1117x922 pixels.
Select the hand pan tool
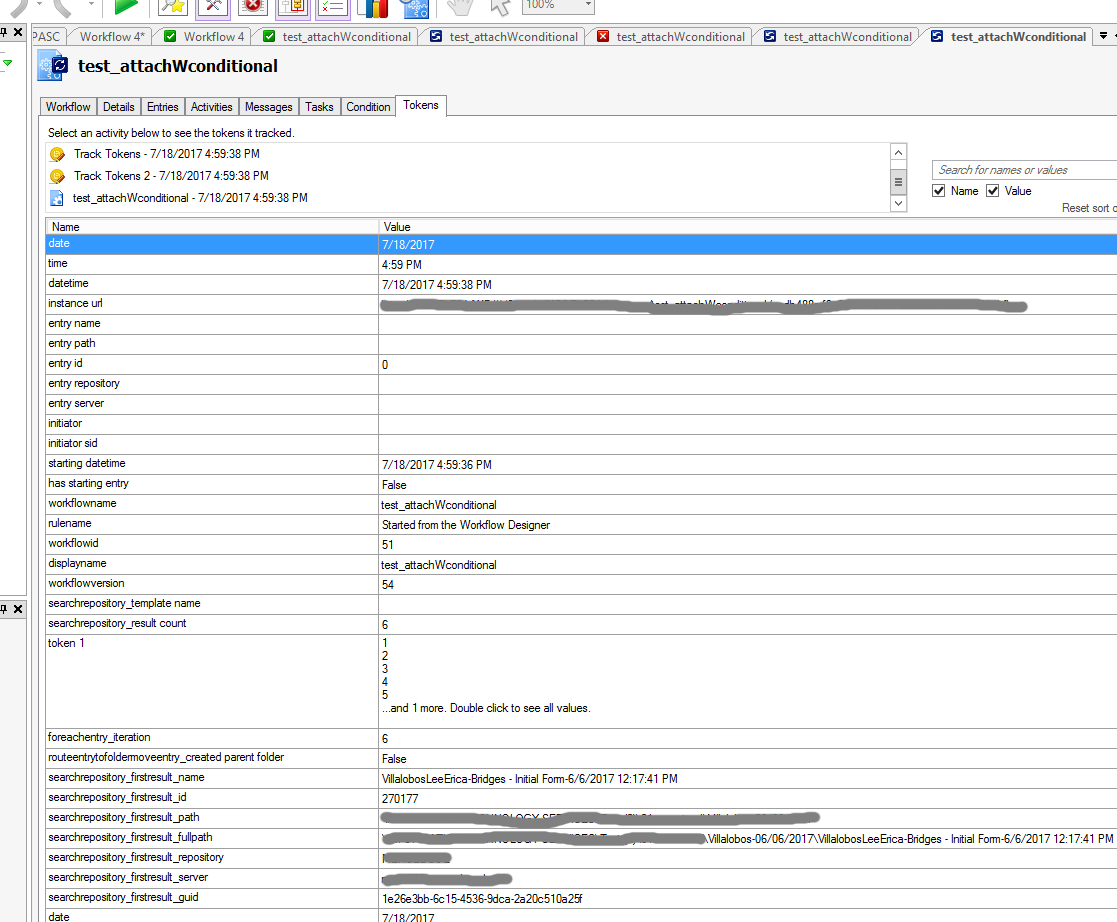459,7
